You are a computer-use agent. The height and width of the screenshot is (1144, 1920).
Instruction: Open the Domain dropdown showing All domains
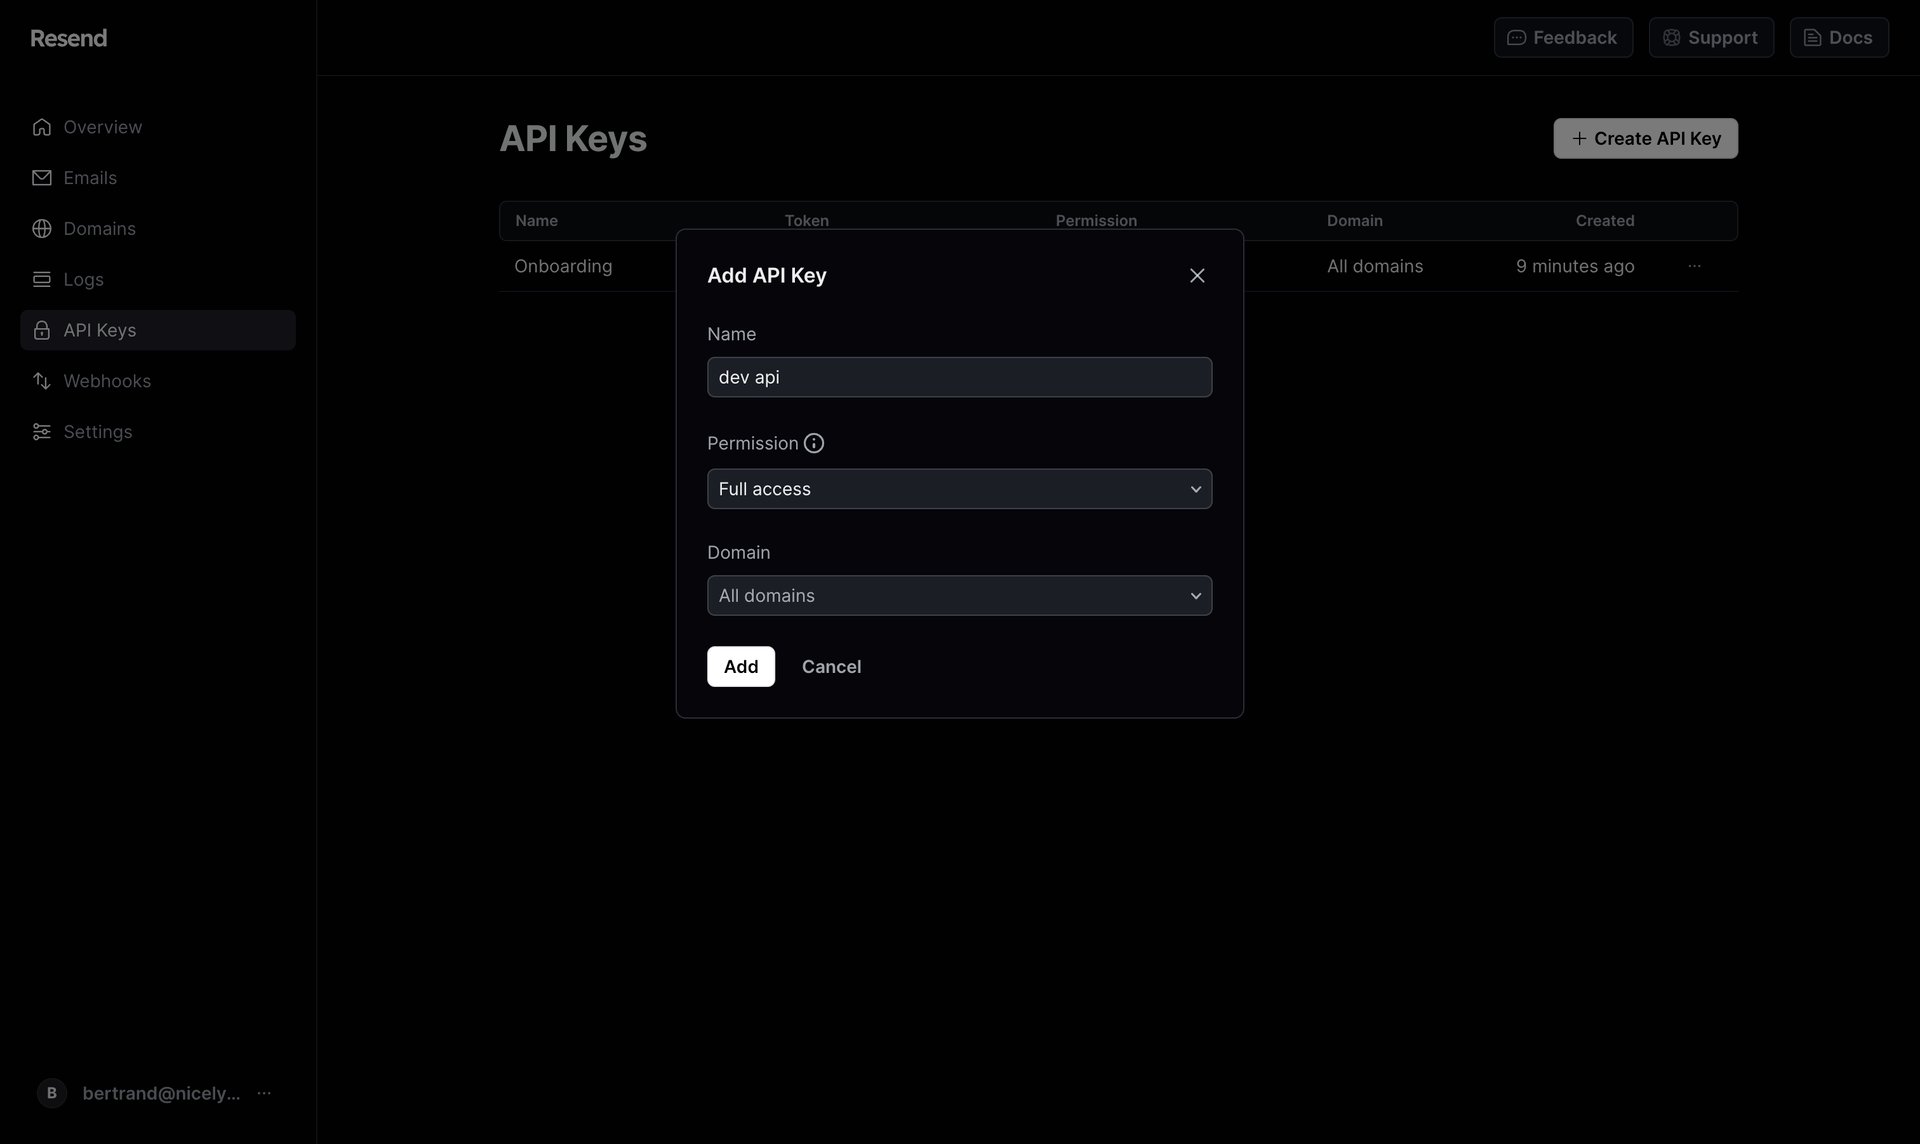(959, 595)
